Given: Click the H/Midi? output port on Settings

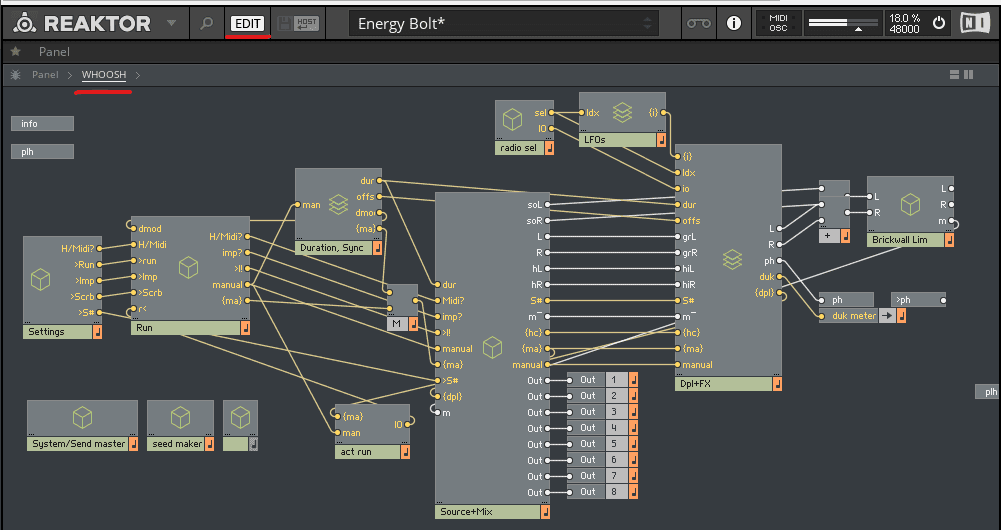Looking at the screenshot, I should [100, 248].
